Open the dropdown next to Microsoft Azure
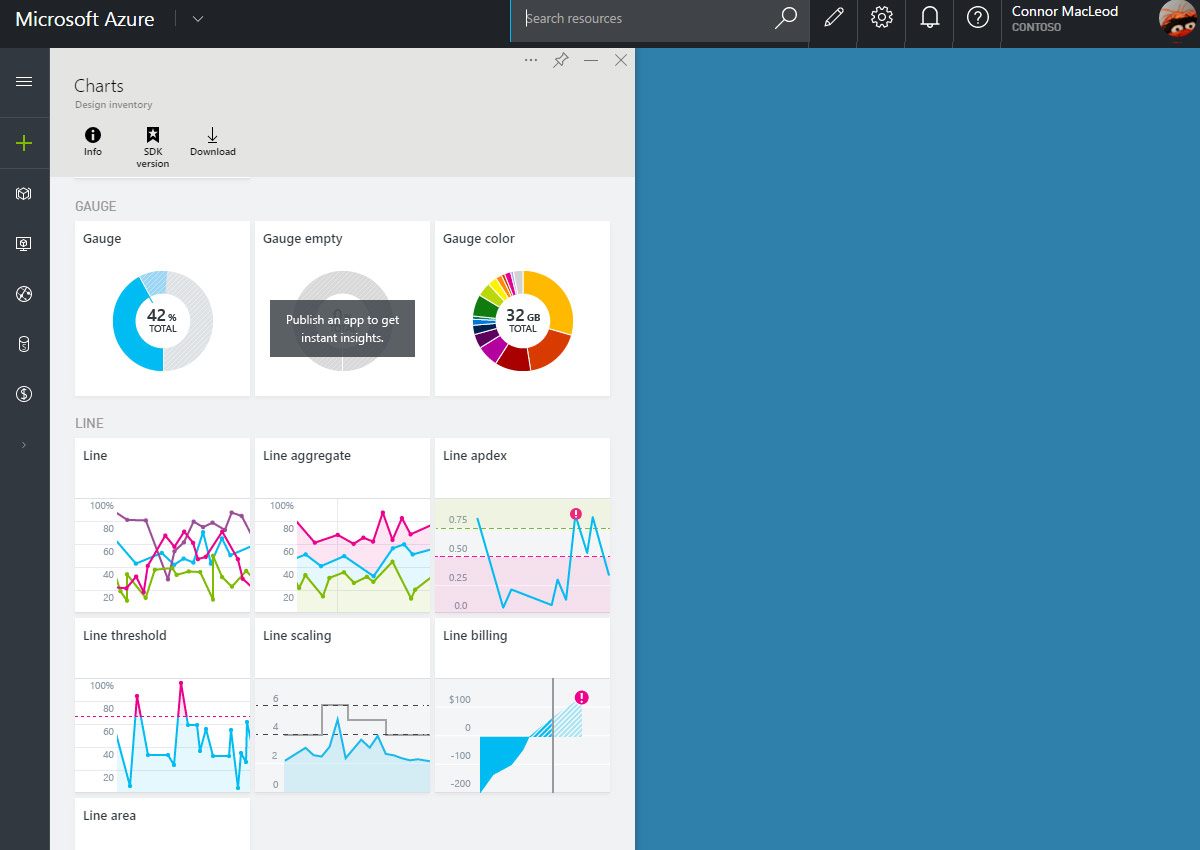 (x=197, y=18)
